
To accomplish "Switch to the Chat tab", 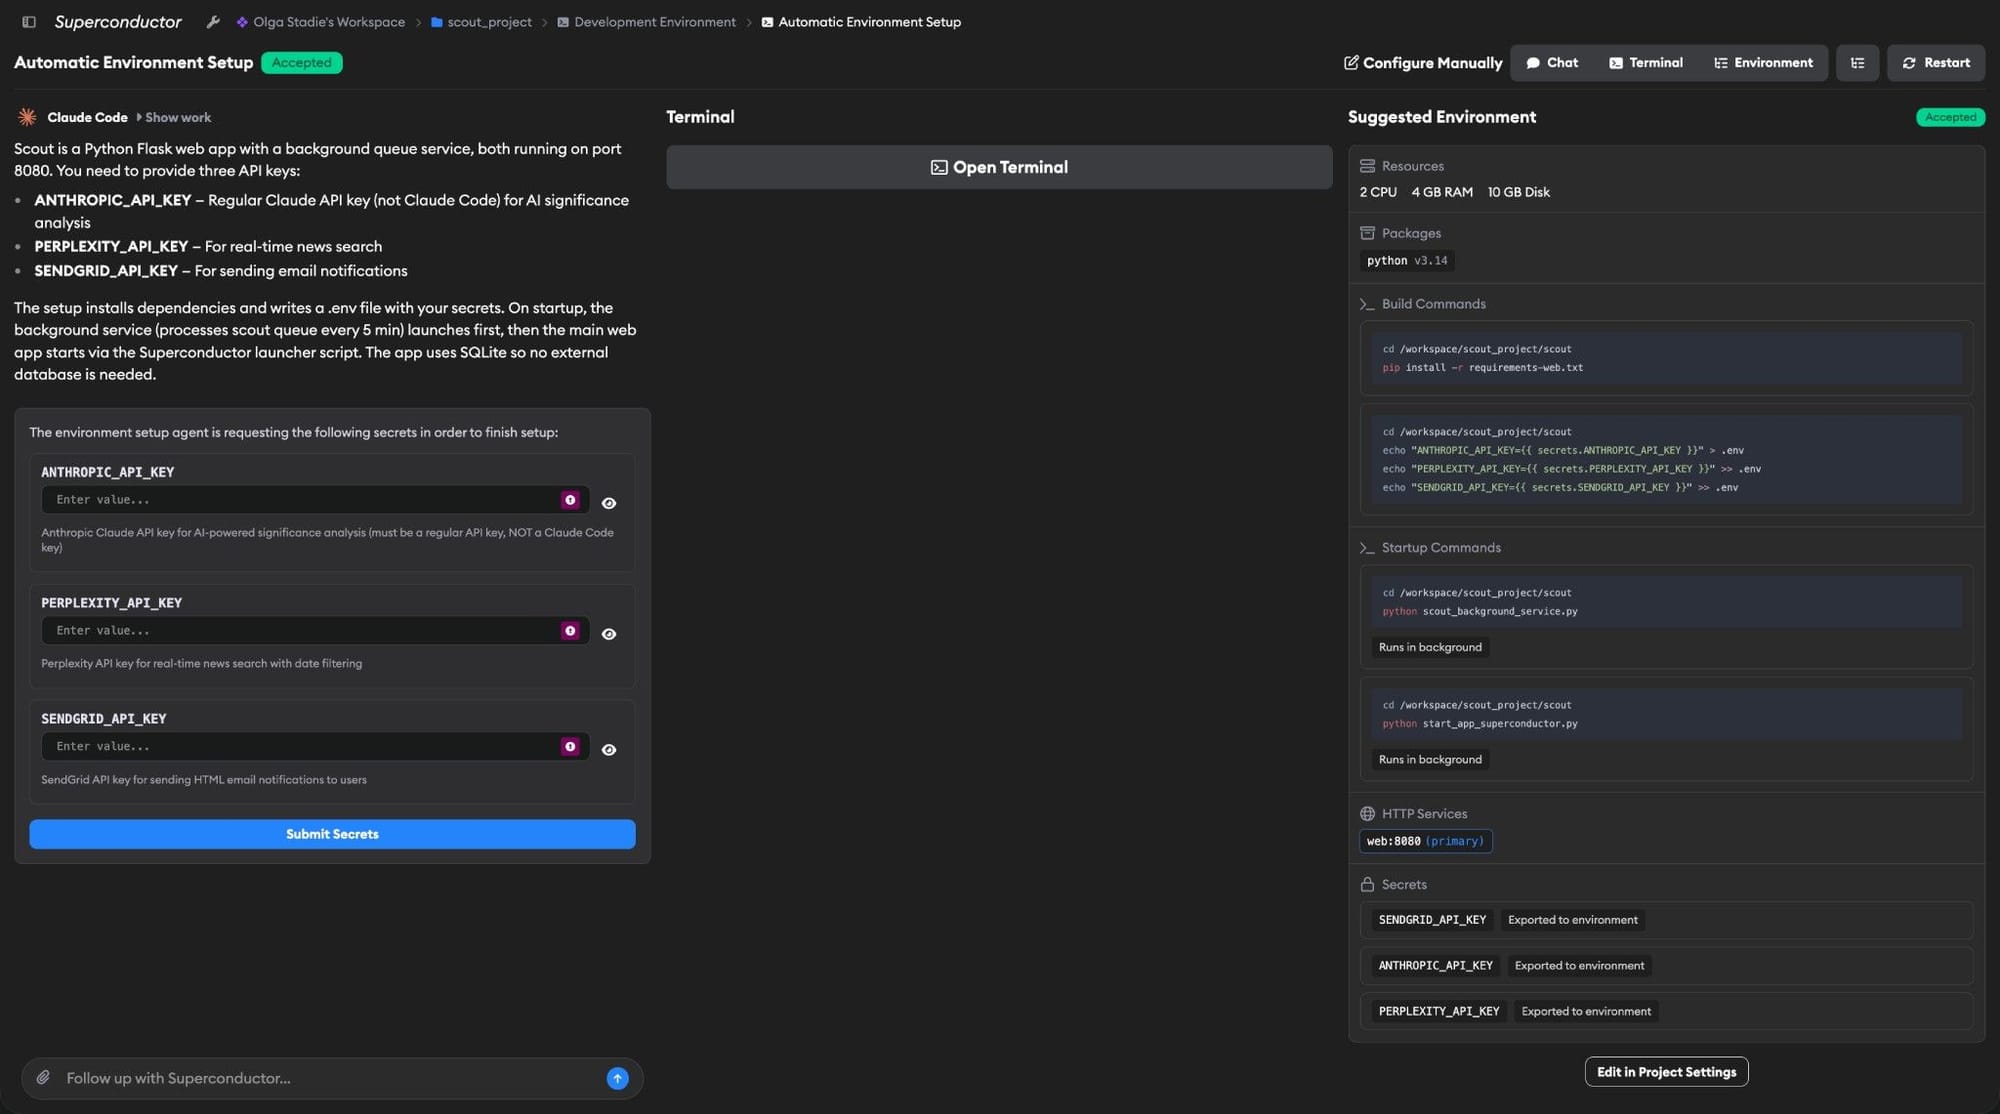I will (1552, 63).
